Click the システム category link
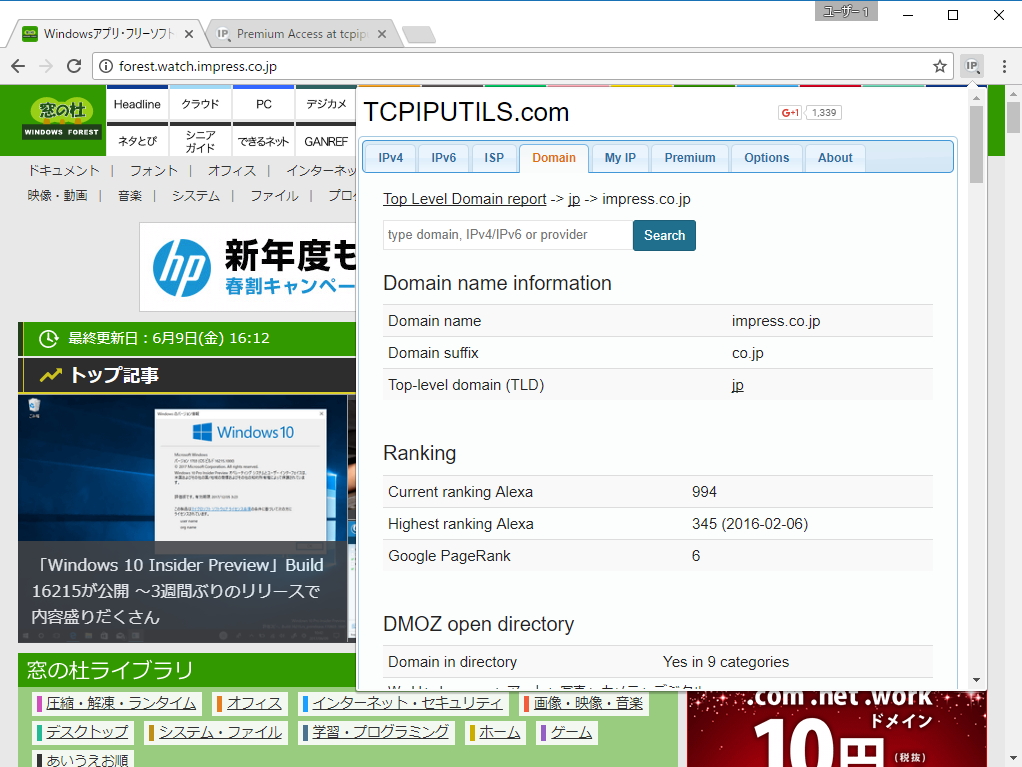This screenshot has width=1022, height=767. coord(196,195)
